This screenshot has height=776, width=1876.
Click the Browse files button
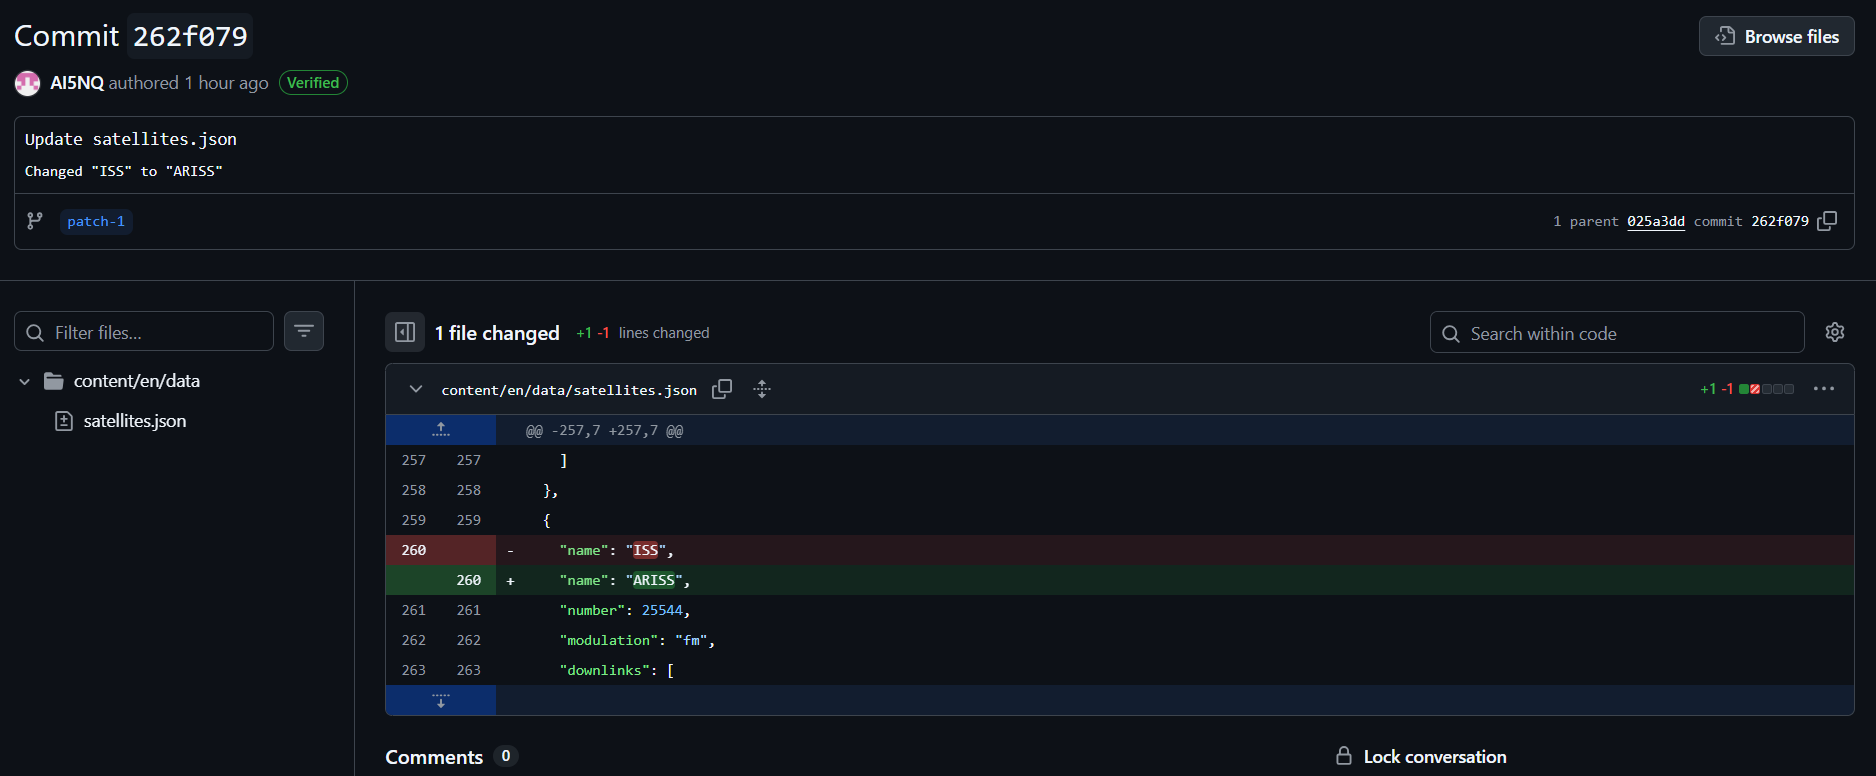(x=1776, y=36)
